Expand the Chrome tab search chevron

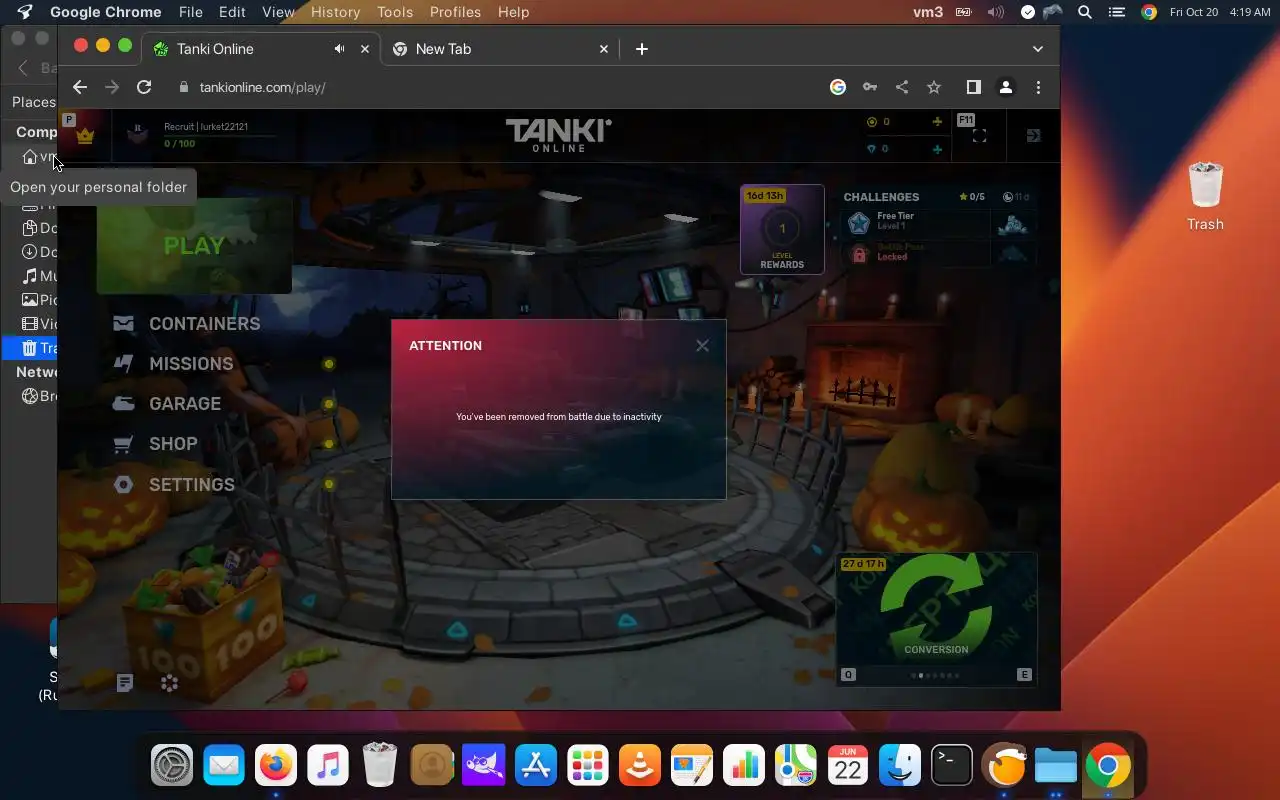click(x=1037, y=49)
